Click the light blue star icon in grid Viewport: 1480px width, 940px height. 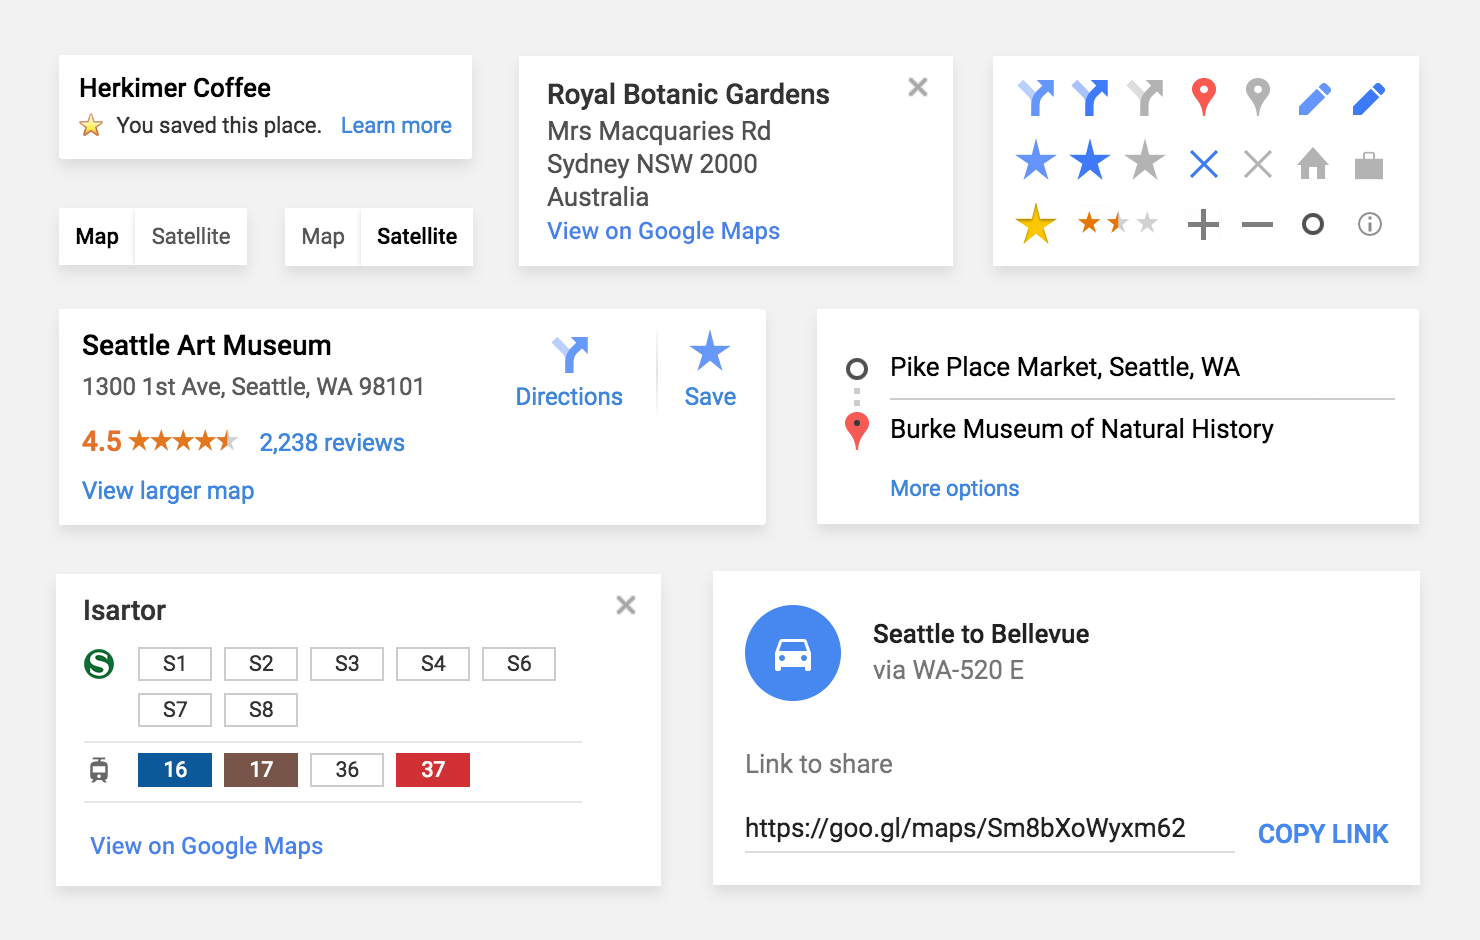1036,160
